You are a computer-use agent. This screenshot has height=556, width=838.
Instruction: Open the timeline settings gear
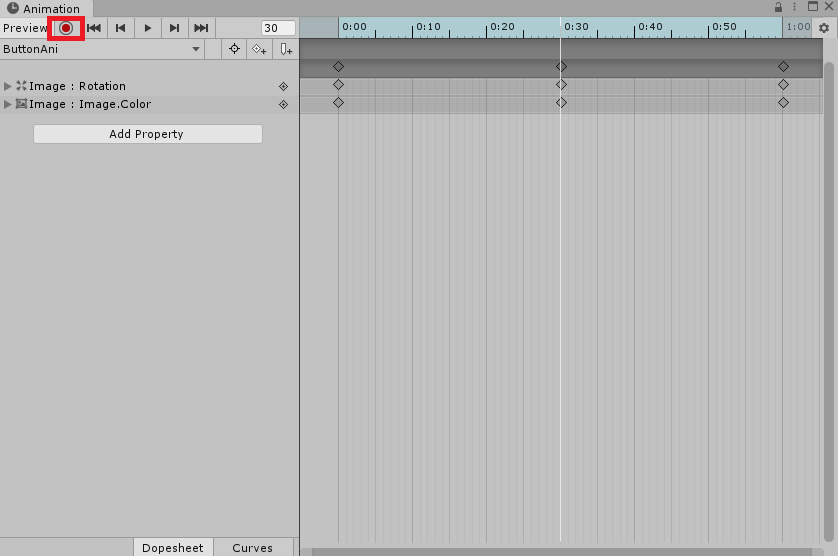tap(824, 28)
